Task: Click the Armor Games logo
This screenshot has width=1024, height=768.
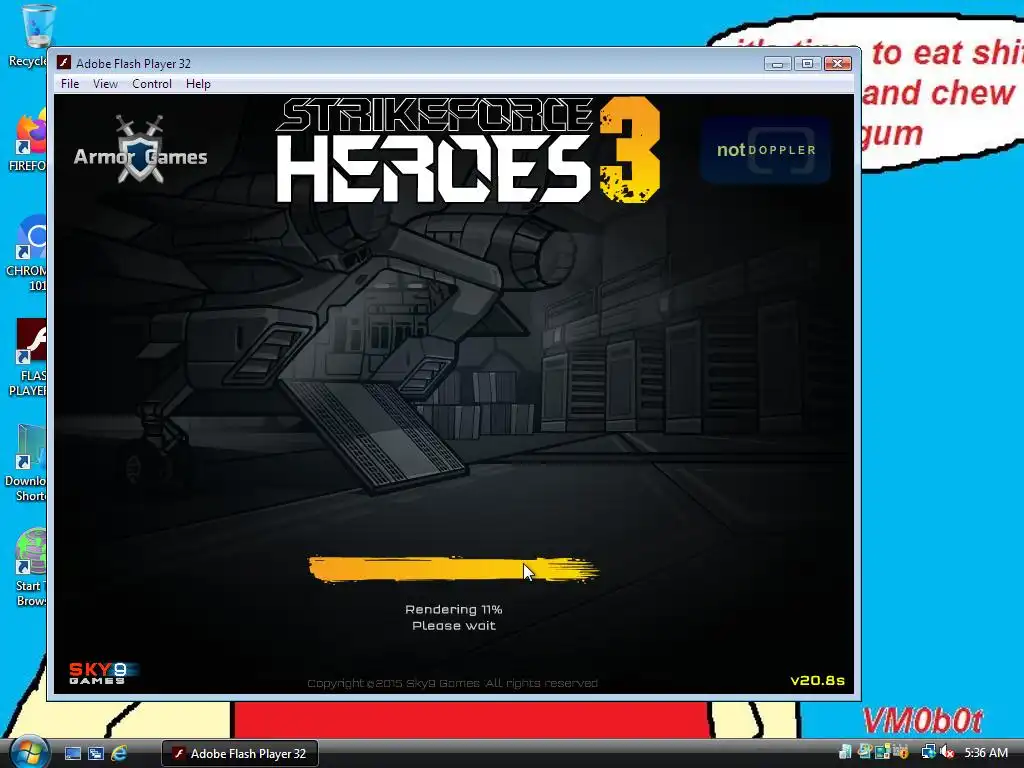Action: (140, 150)
